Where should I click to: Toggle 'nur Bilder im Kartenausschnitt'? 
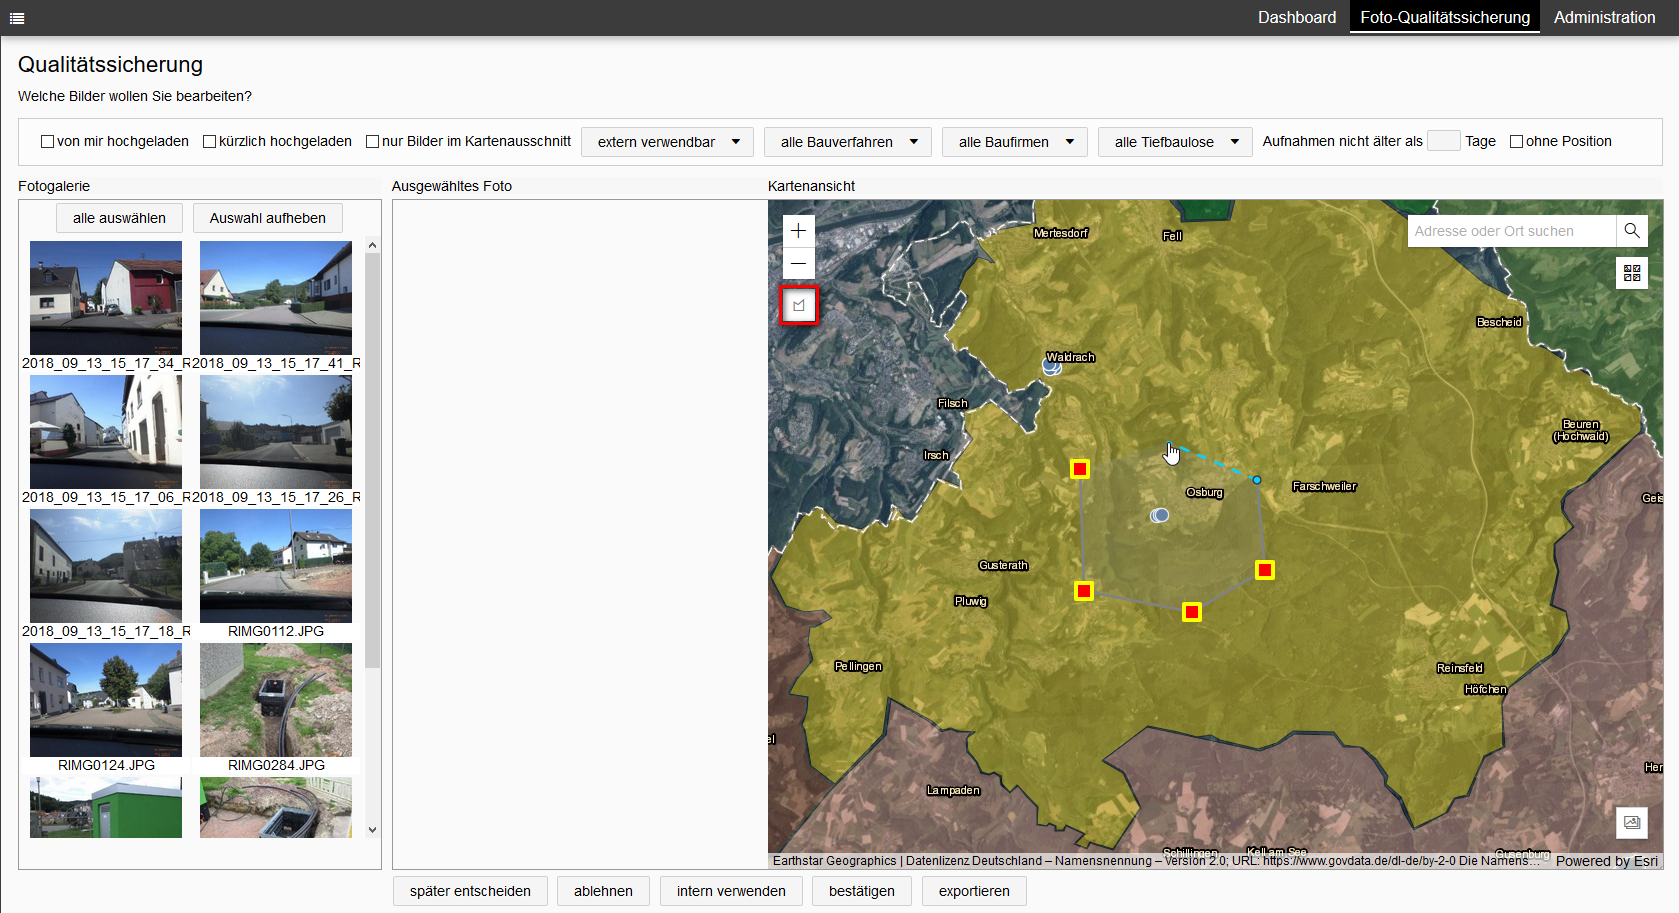(372, 142)
